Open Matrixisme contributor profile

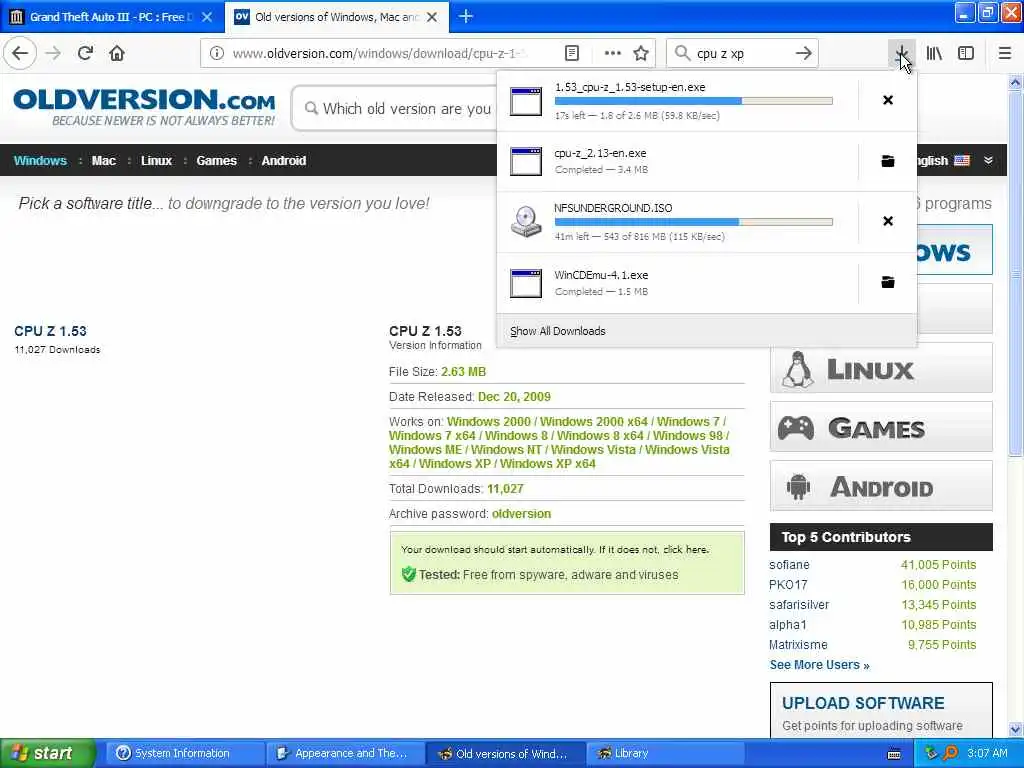click(798, 645)
